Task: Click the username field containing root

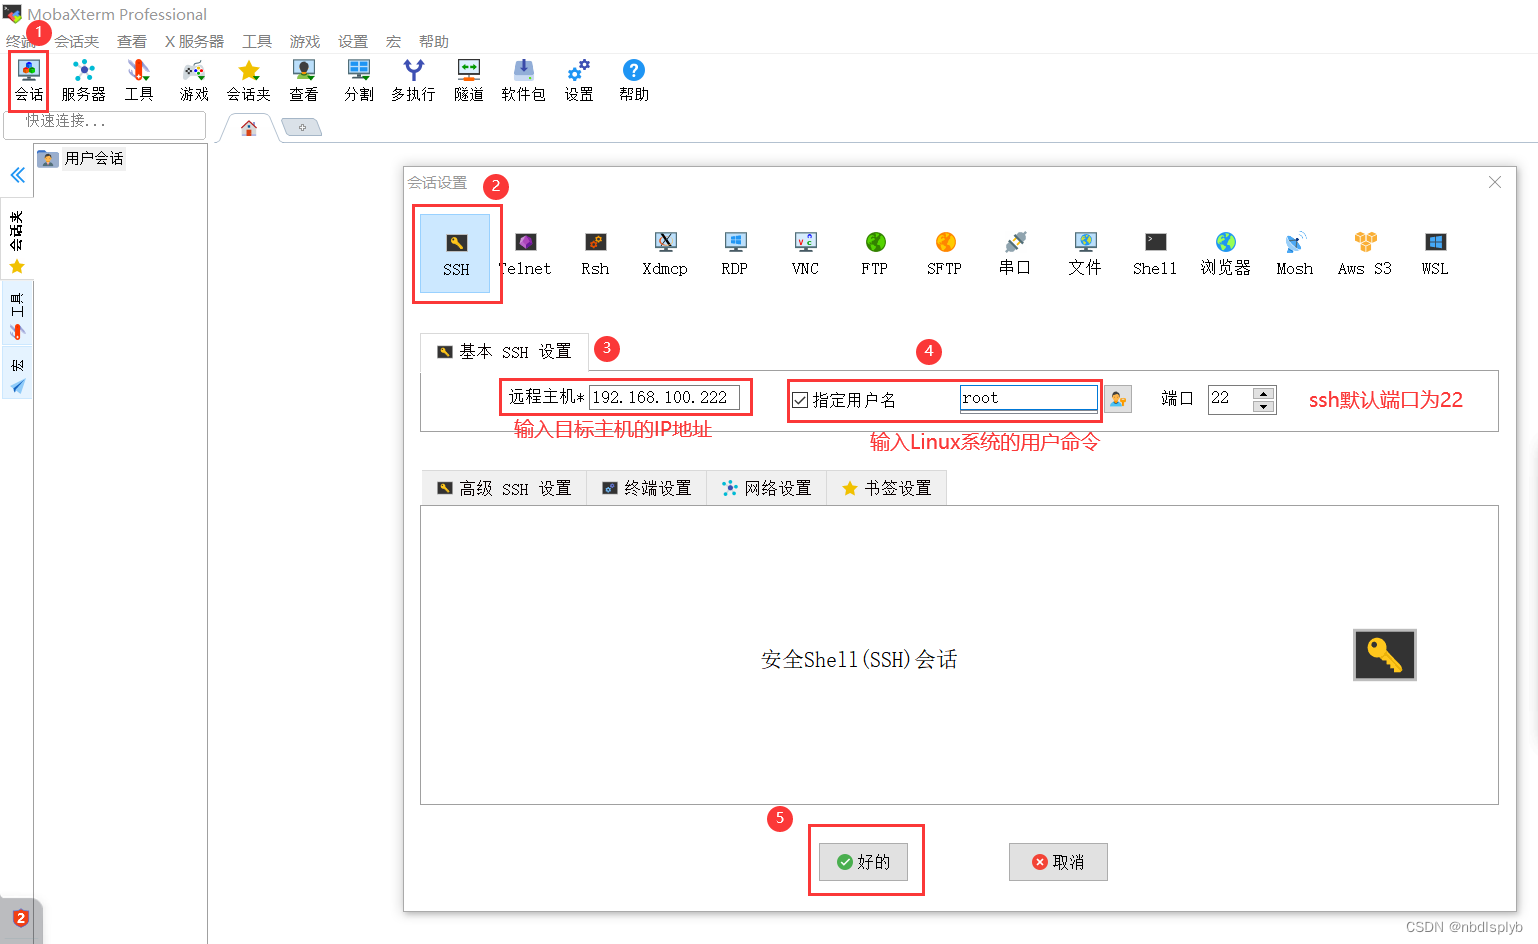Action: pyautogui.click(x=1029, y=398)
